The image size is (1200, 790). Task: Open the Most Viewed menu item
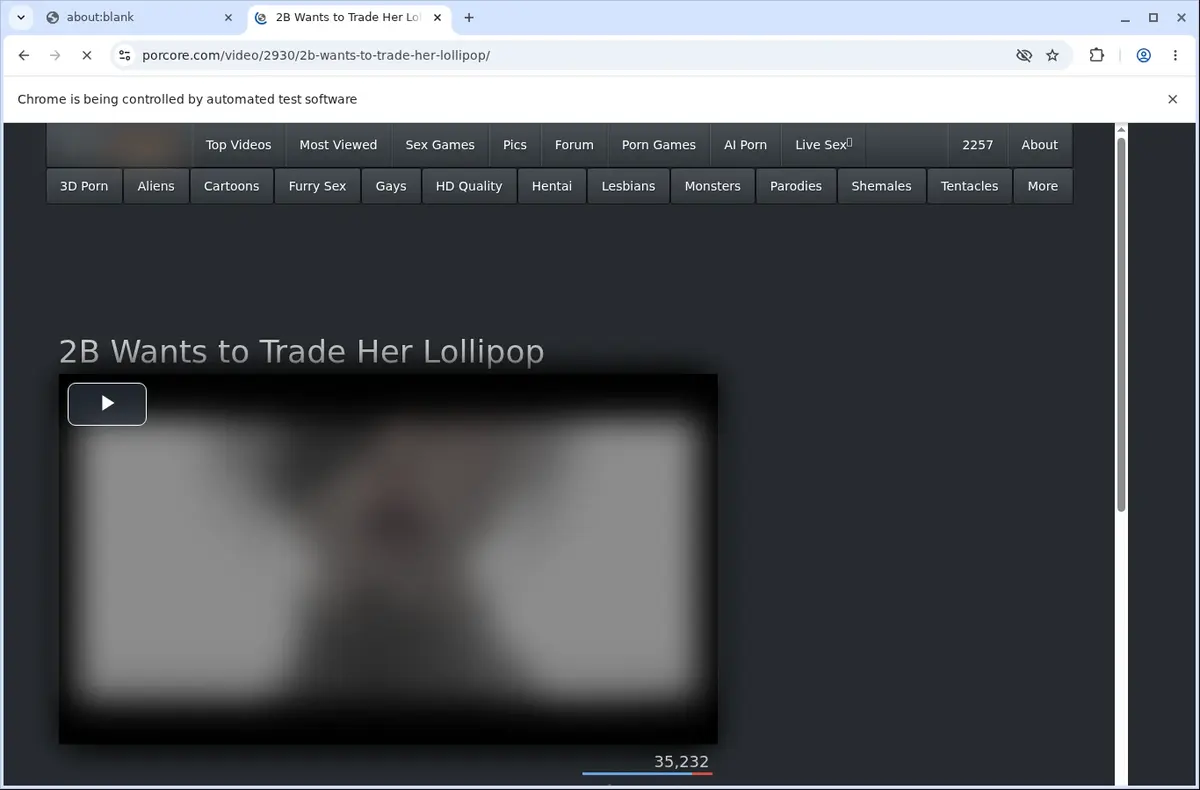[x=338, y=145]
